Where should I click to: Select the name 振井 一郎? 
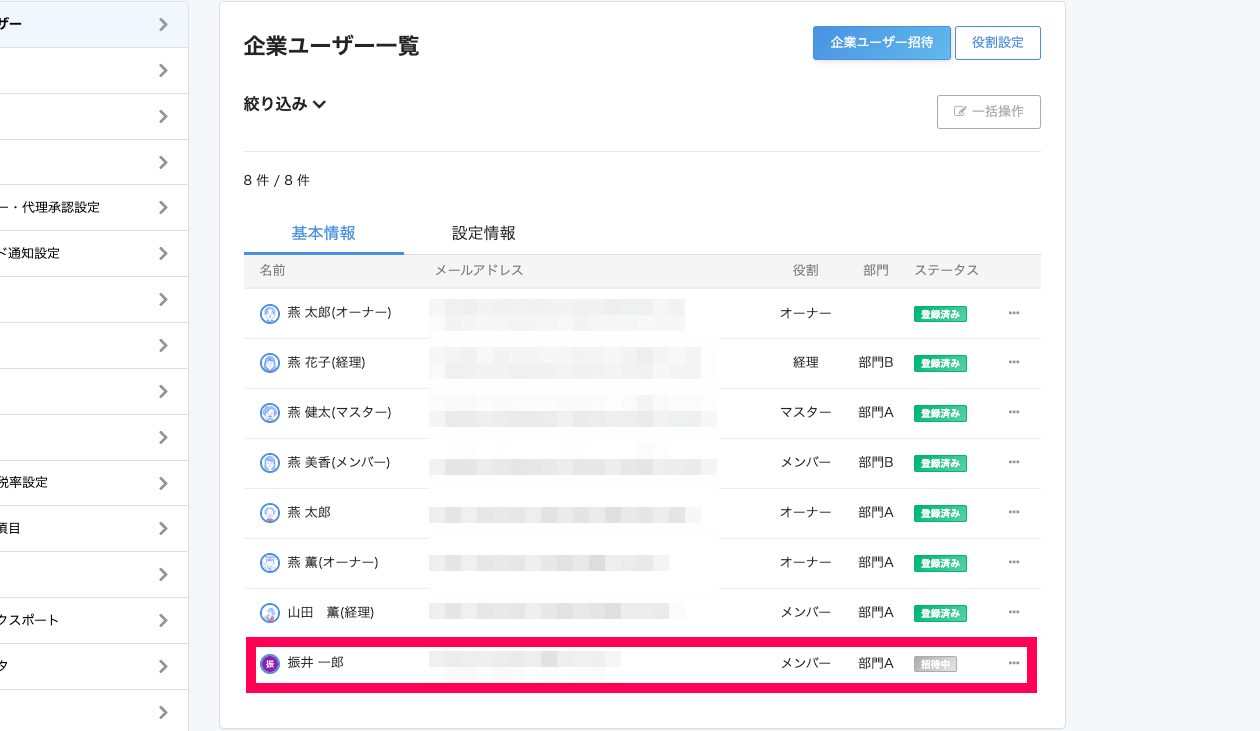coord(316,663)
